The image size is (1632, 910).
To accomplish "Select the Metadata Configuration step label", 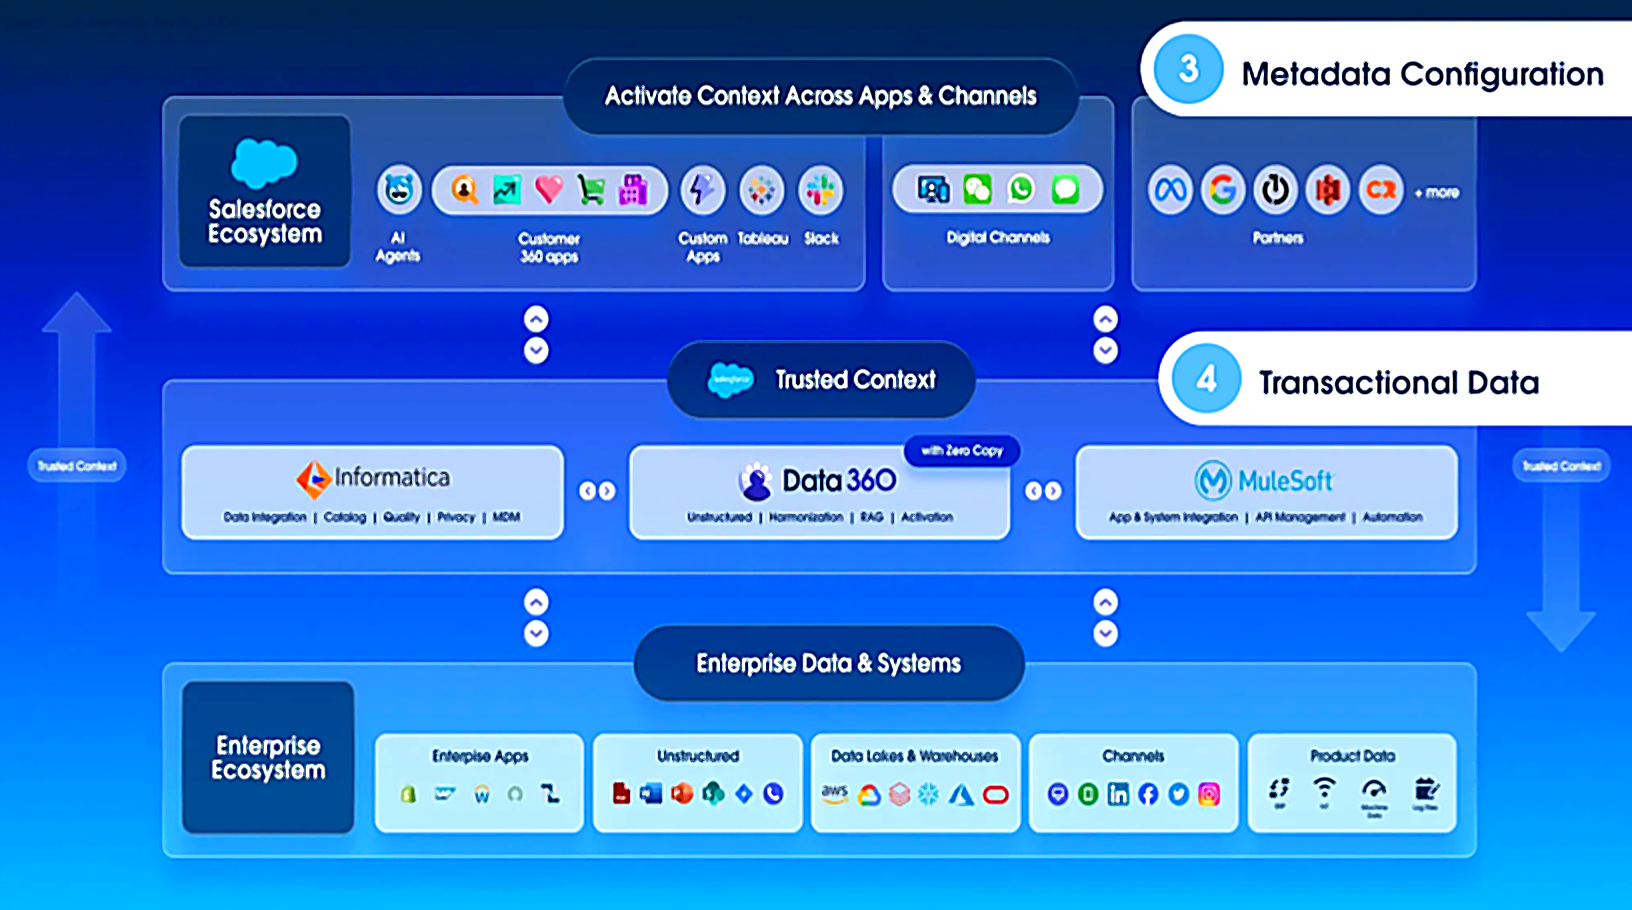I will click(x=1421, y=74).
